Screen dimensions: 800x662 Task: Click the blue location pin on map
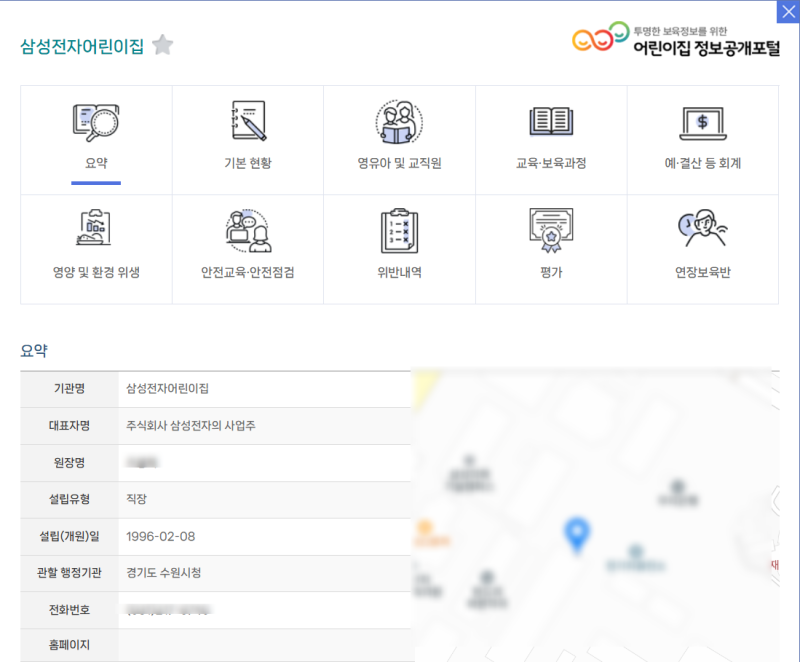577,534
